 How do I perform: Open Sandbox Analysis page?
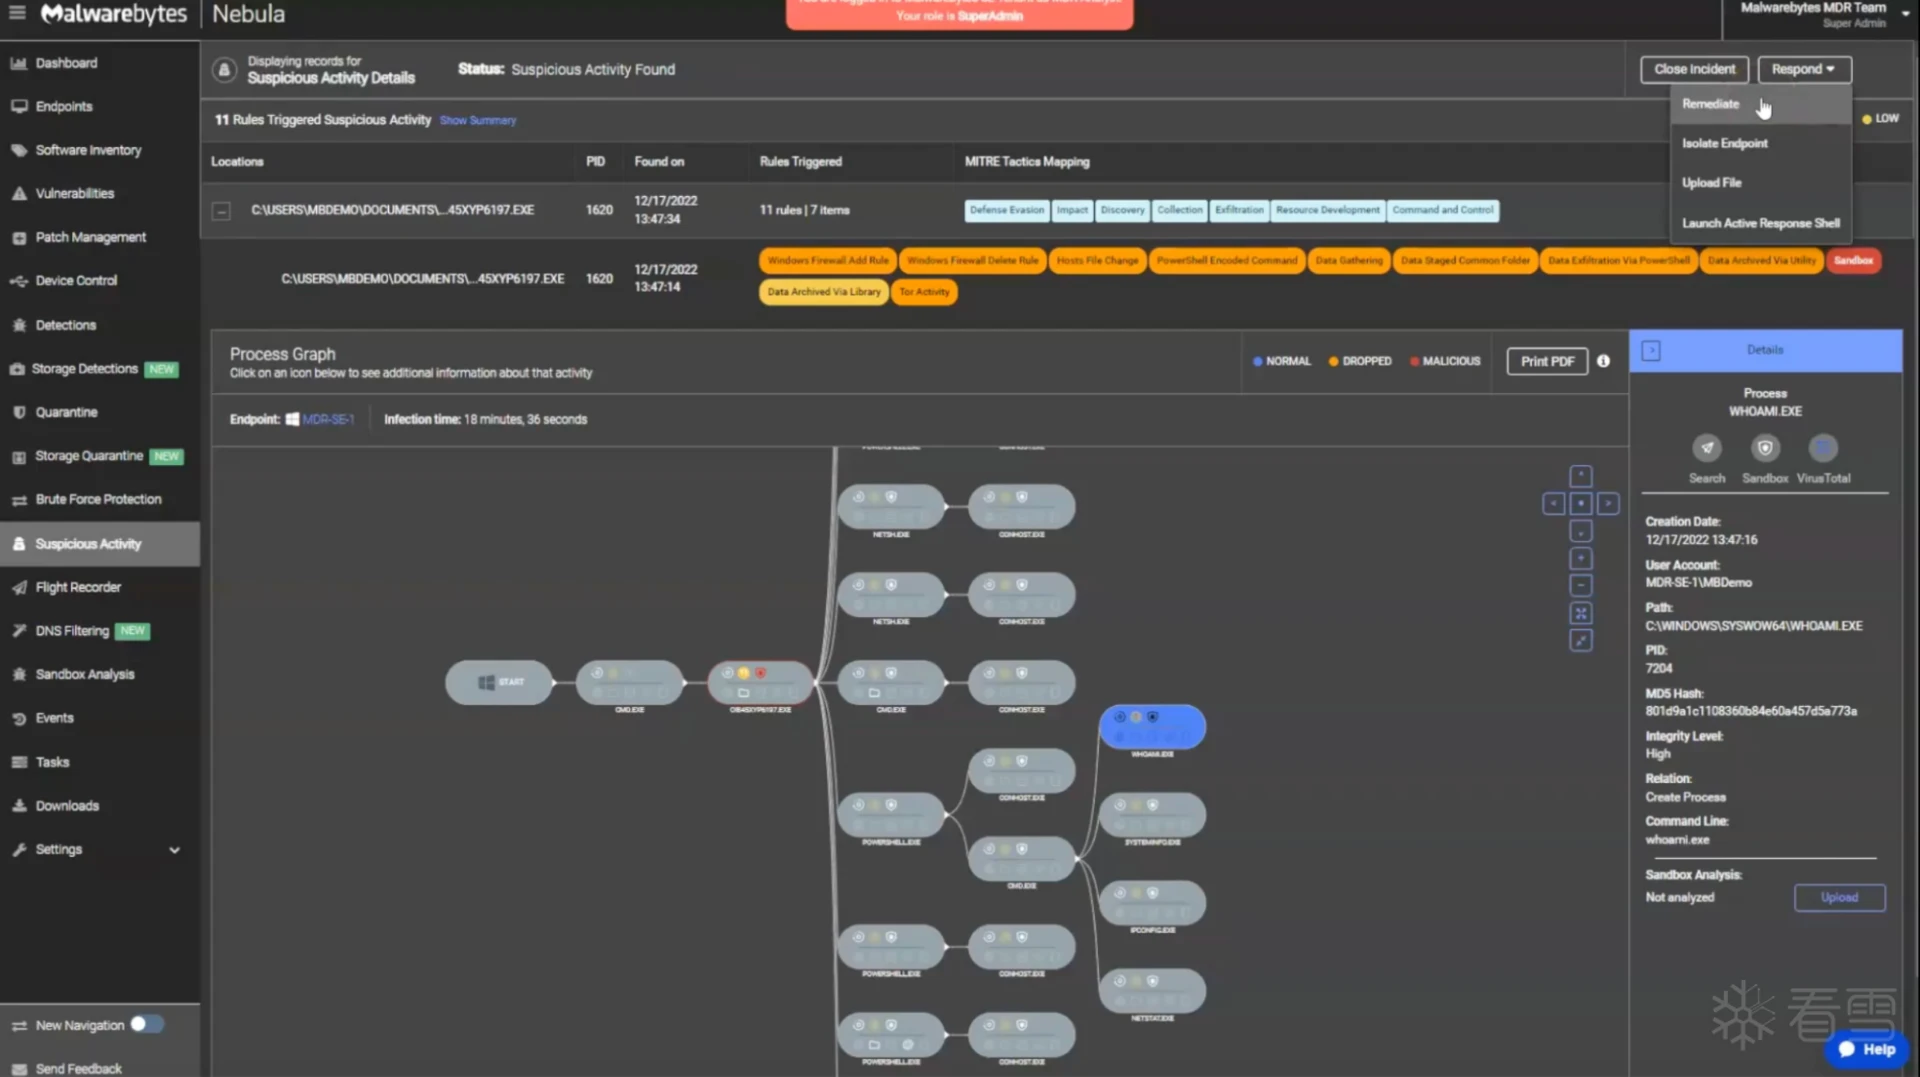(x=84, y=674)
